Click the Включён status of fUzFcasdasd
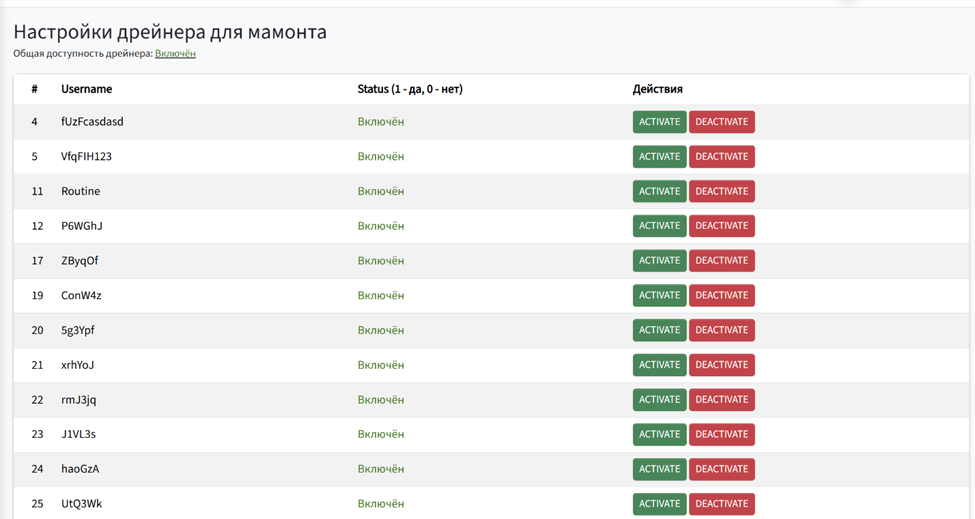 point(381,122)
